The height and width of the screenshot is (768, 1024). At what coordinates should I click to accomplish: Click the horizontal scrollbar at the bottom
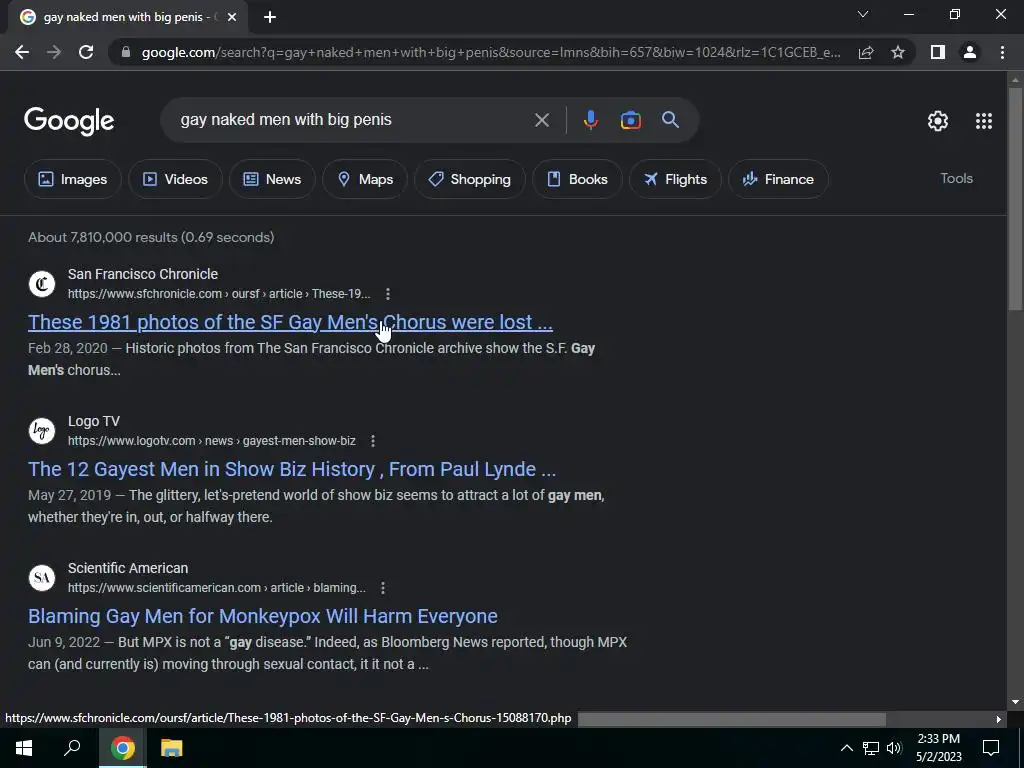click(x=732, y=719)
